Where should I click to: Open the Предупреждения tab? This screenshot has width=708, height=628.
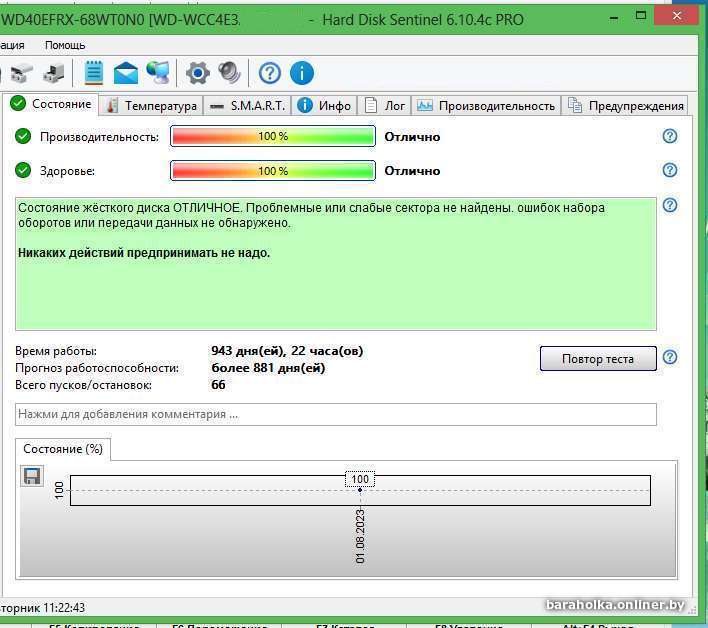[625, 106]
